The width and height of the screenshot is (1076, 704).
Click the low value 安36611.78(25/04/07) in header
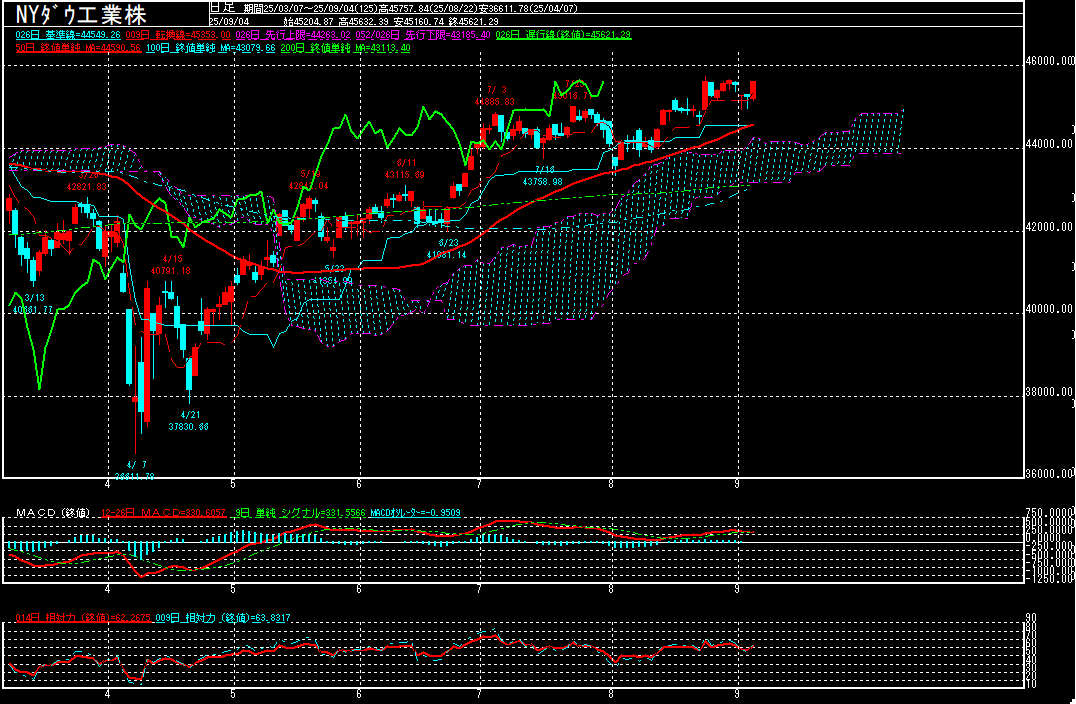coord(528,9)
